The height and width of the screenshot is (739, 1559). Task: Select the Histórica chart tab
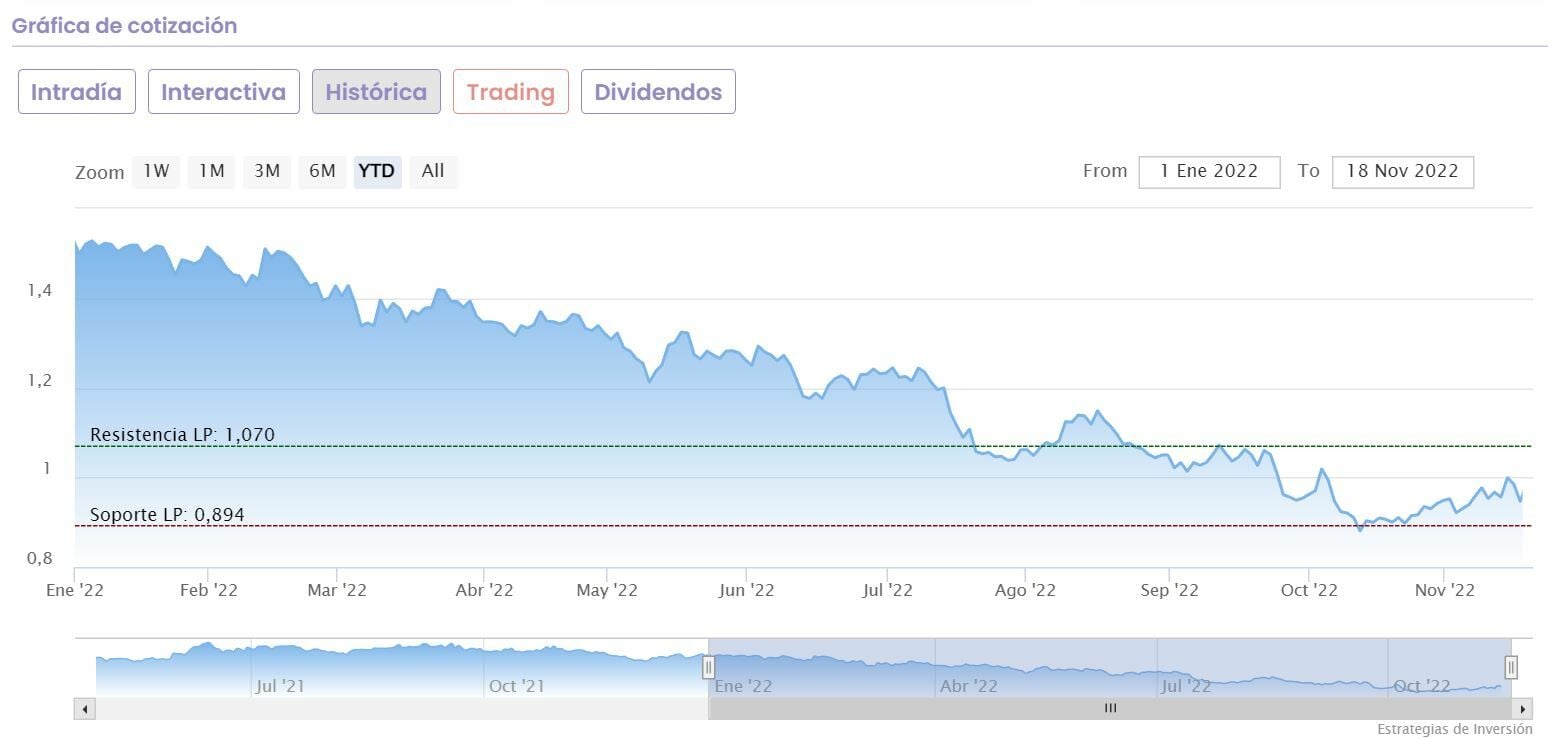(376, 92)
